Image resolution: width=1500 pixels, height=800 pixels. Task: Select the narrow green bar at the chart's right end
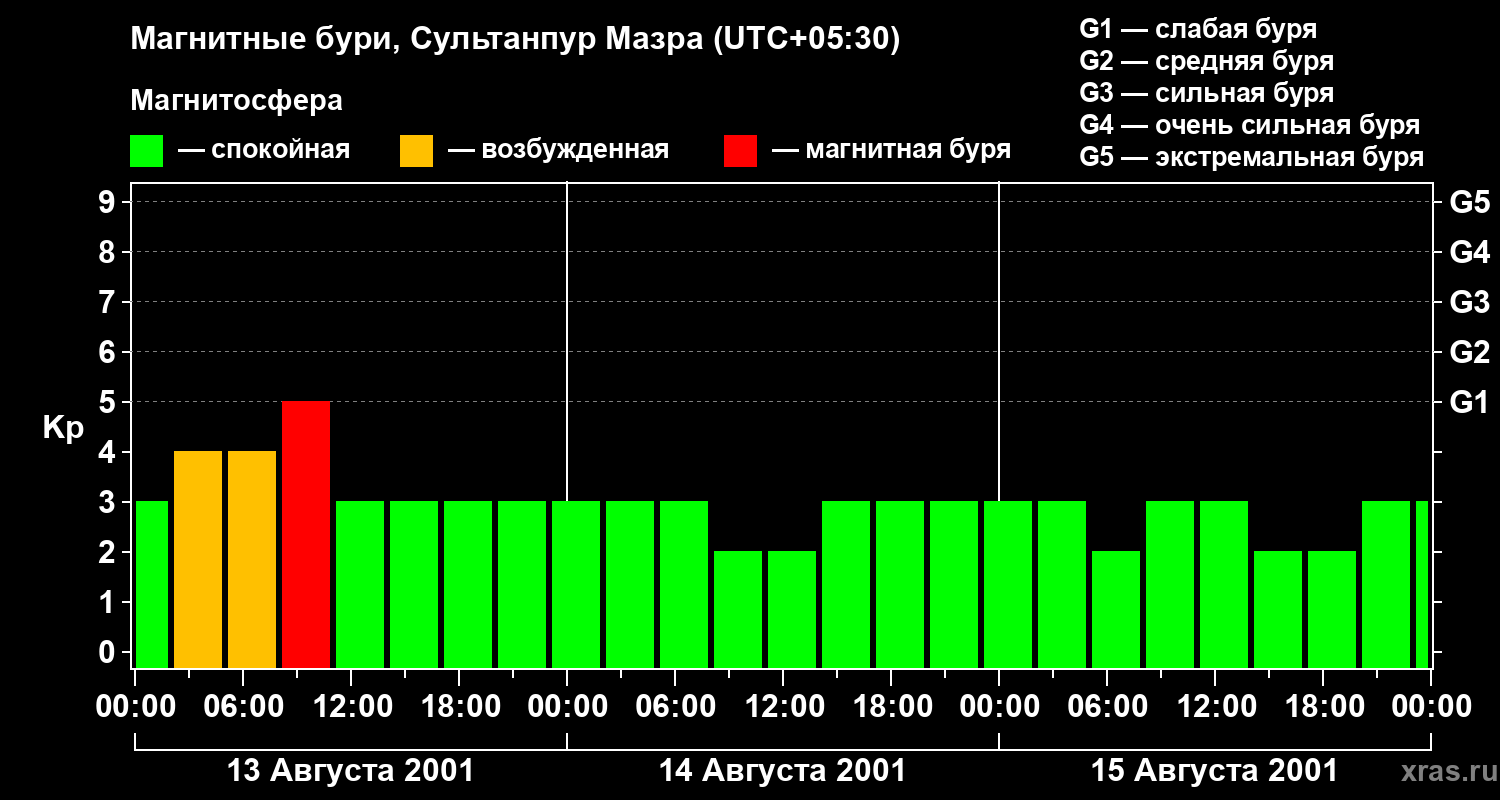(1422, 584)
